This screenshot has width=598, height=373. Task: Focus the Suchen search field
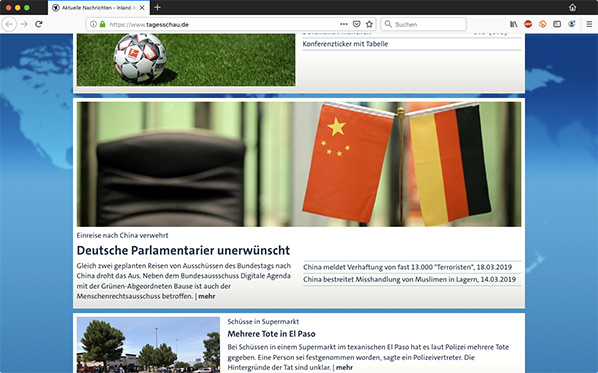click(423, 24)
